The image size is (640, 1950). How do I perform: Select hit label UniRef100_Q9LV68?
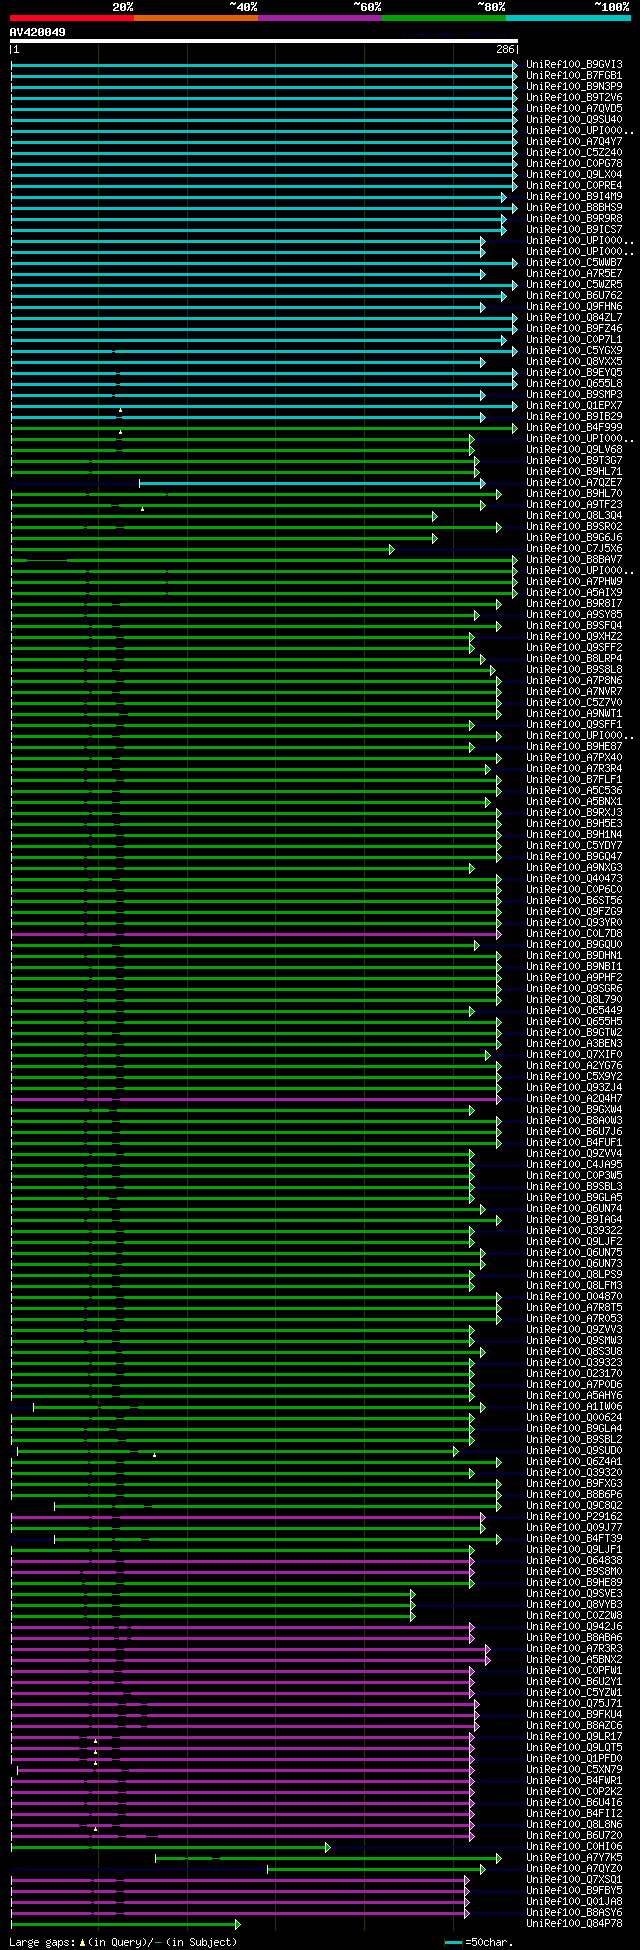(x=574, y=450)
